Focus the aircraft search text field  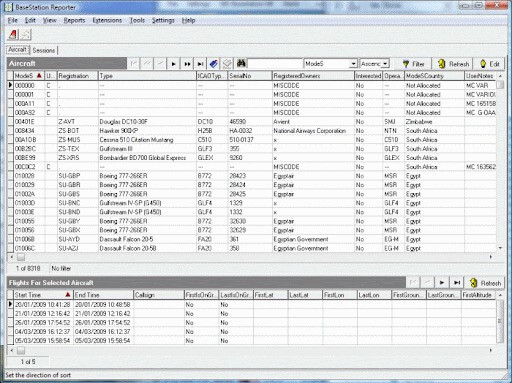coord(275,63)
